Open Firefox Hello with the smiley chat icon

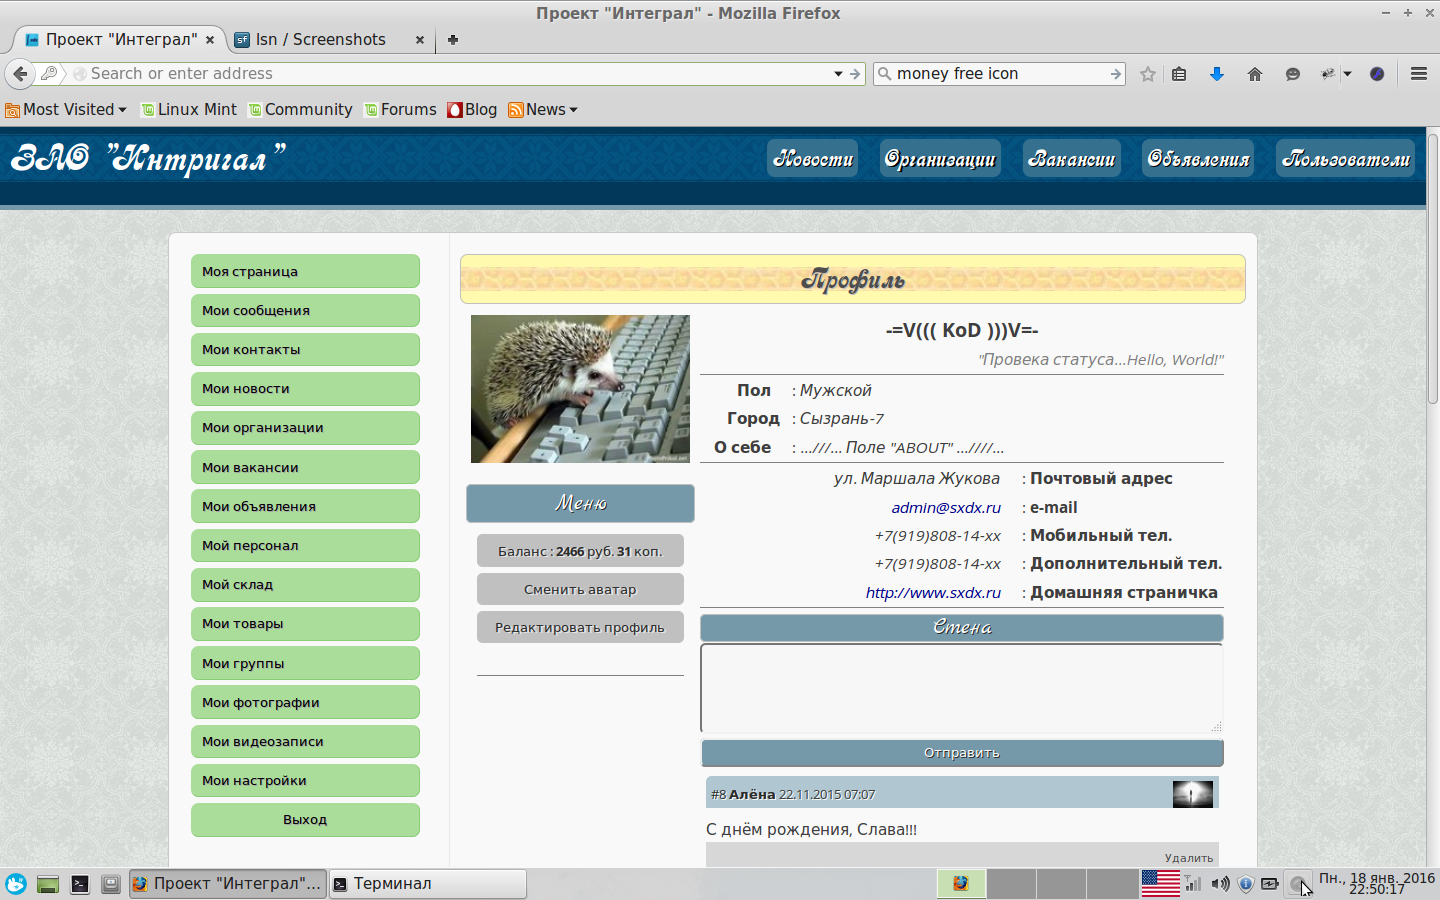1293,73
